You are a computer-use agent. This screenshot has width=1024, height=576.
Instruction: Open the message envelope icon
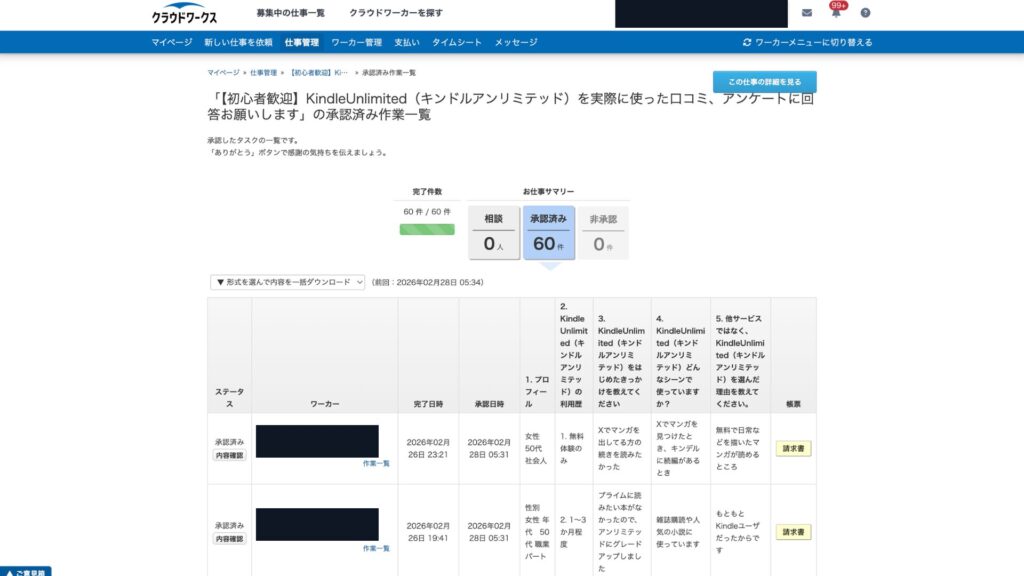[x=806, y=12]
